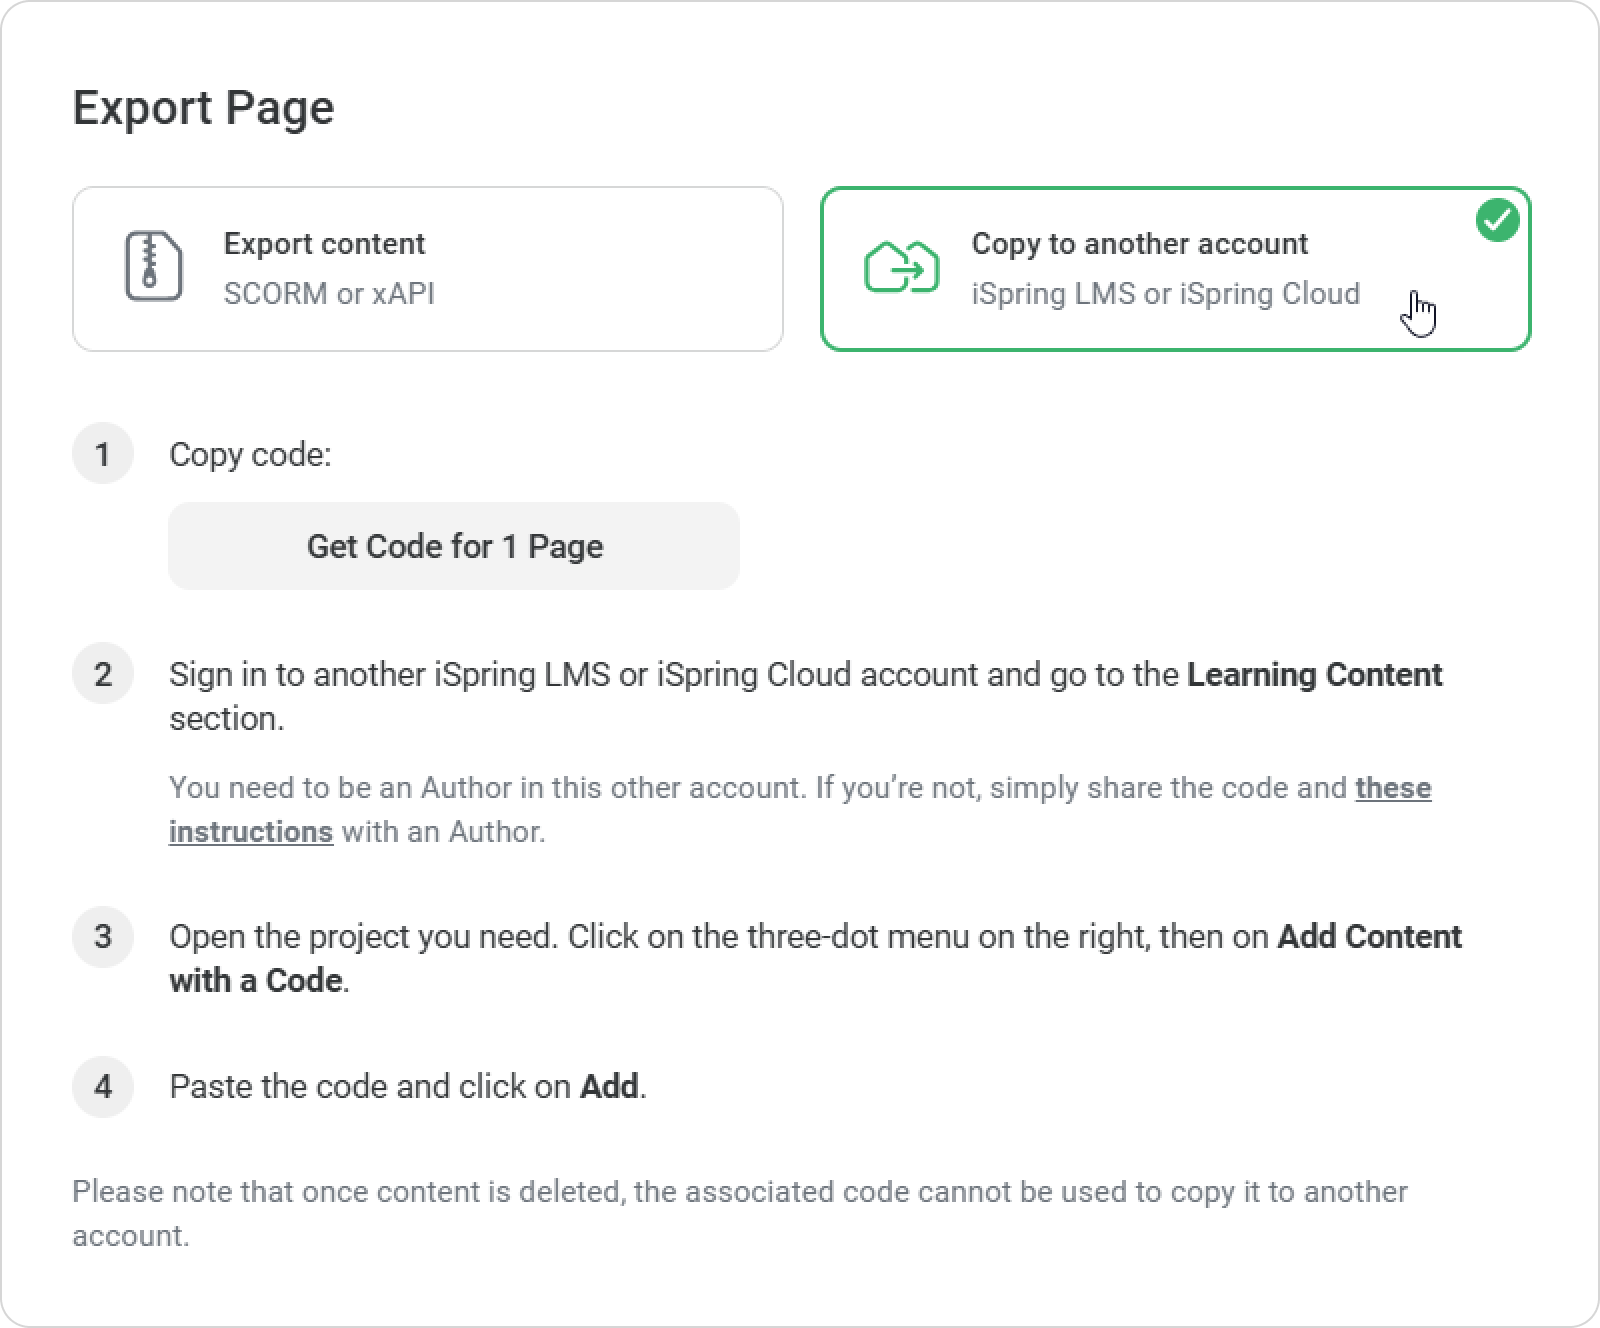Click the bold 'Add' word in step 4
Image resolution: width=1600 pixels, height=1328 pixels.
609,1087
